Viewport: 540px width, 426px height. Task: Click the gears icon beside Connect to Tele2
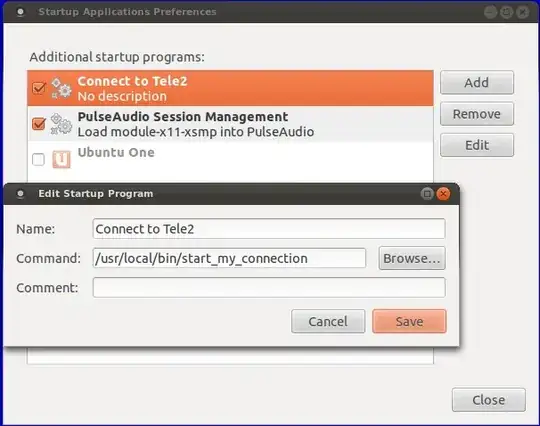coord(61,88)
